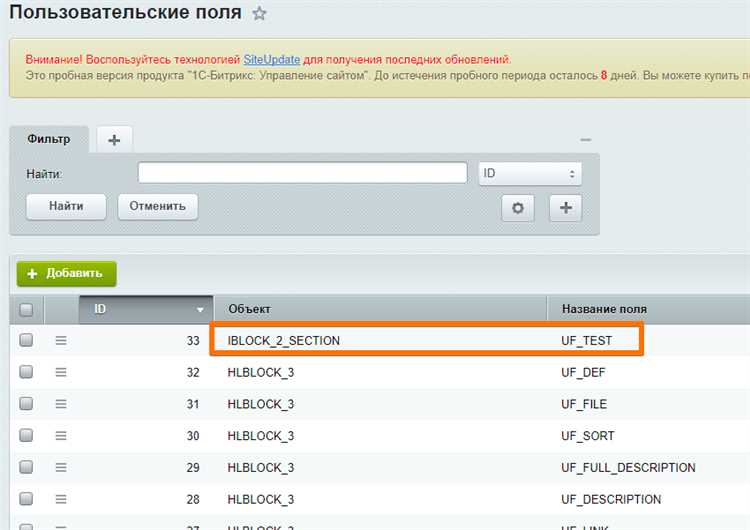Tick the select-all checkbox in table header

coord(26,309)
